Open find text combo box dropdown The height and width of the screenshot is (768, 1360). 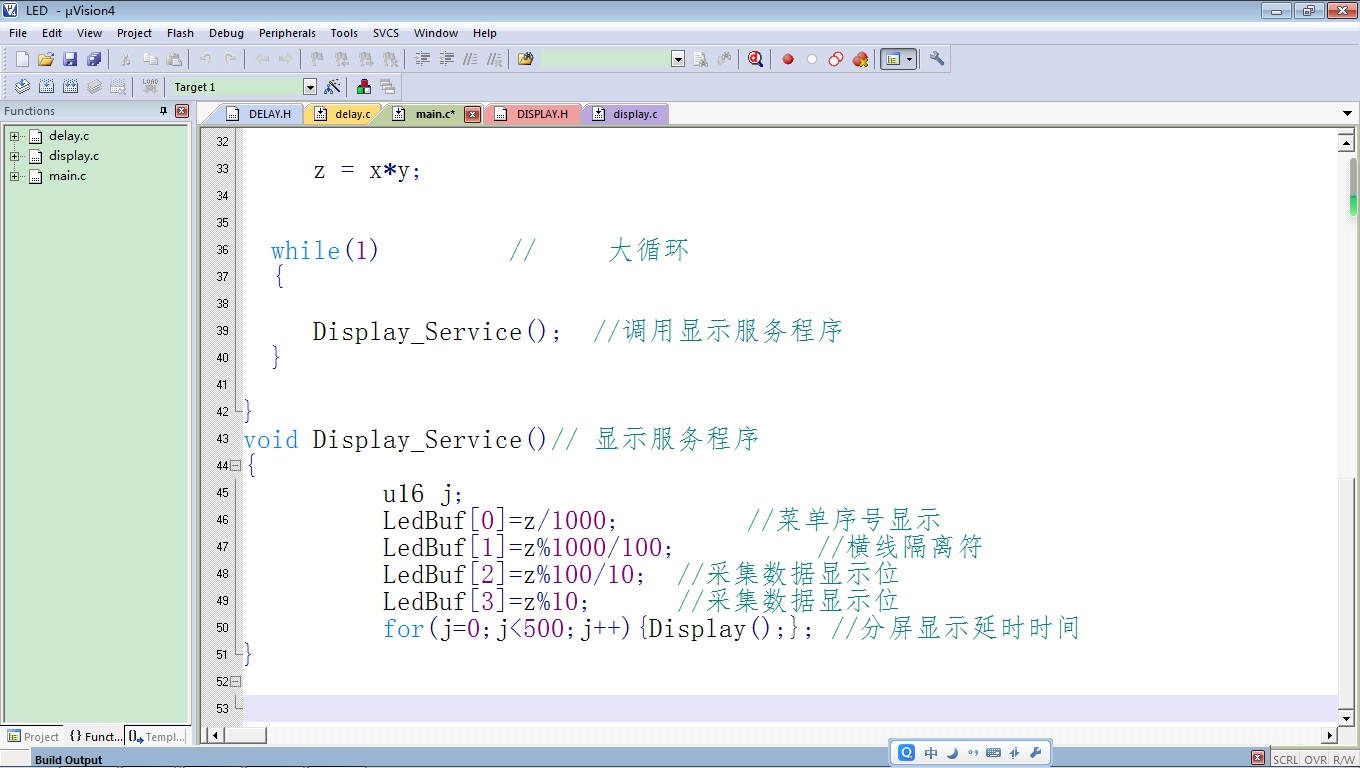(x=678, y=59)
